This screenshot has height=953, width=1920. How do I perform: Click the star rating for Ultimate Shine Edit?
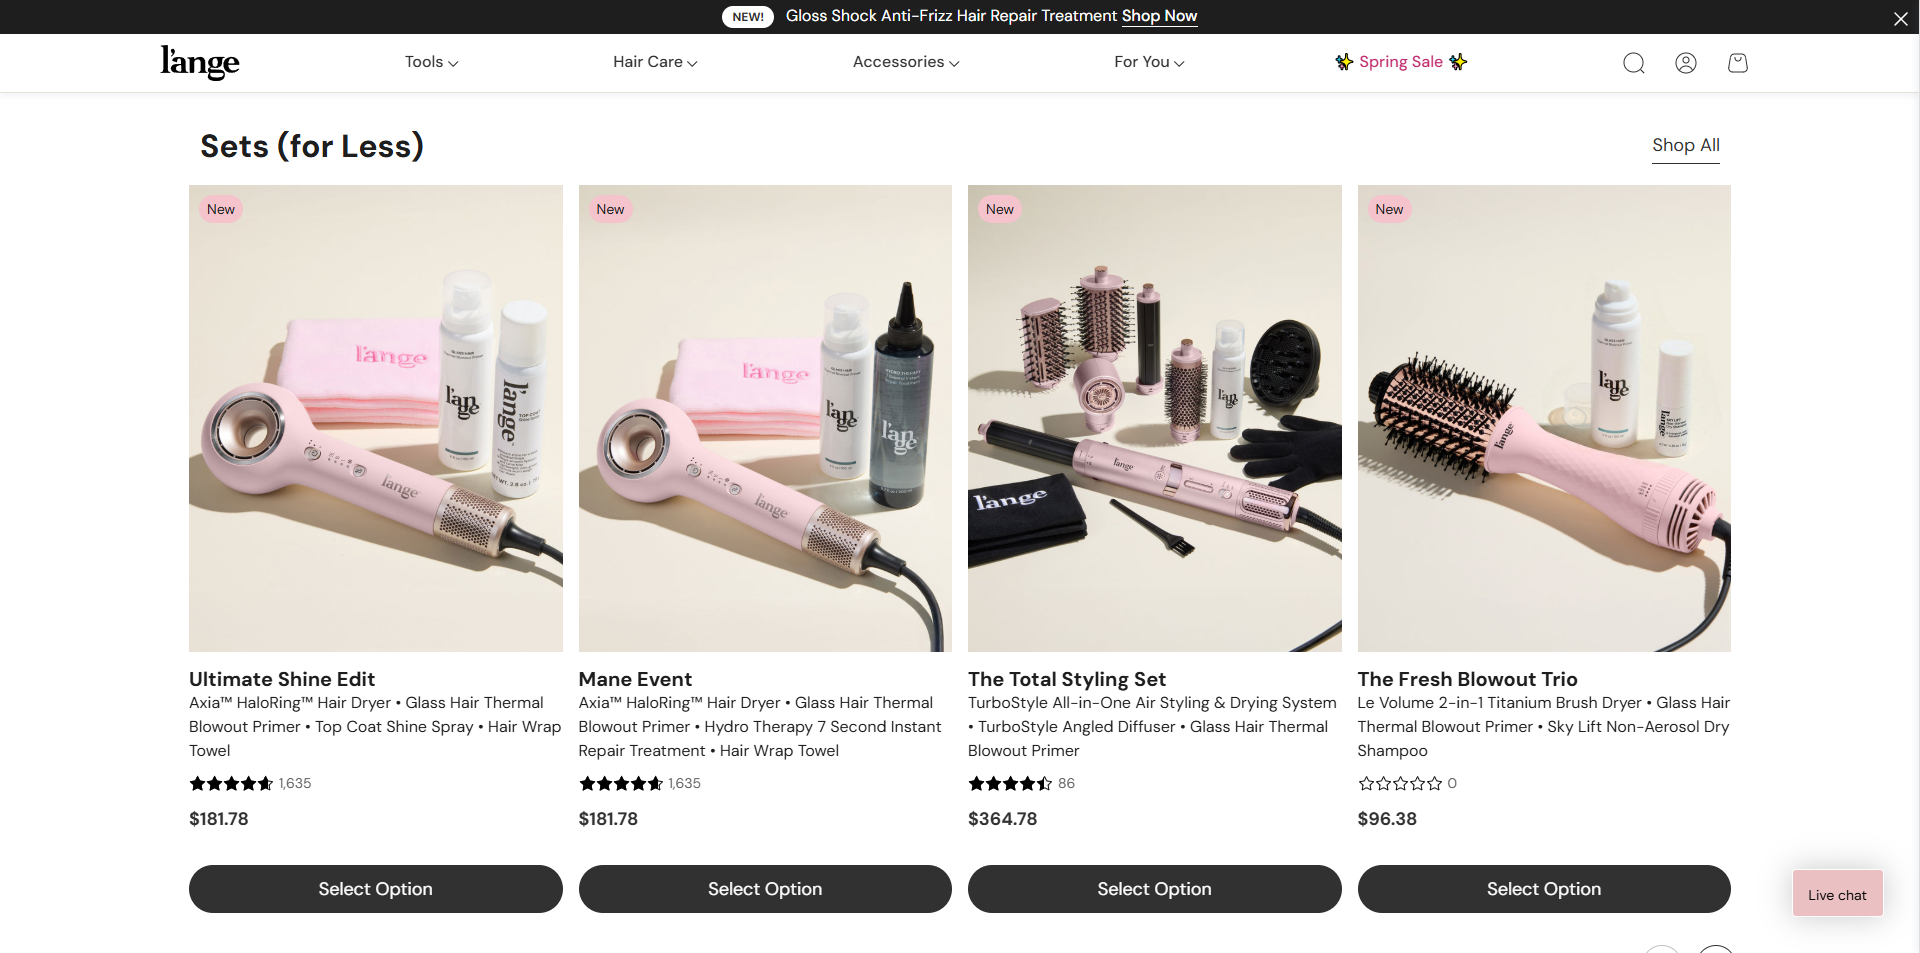231,783
